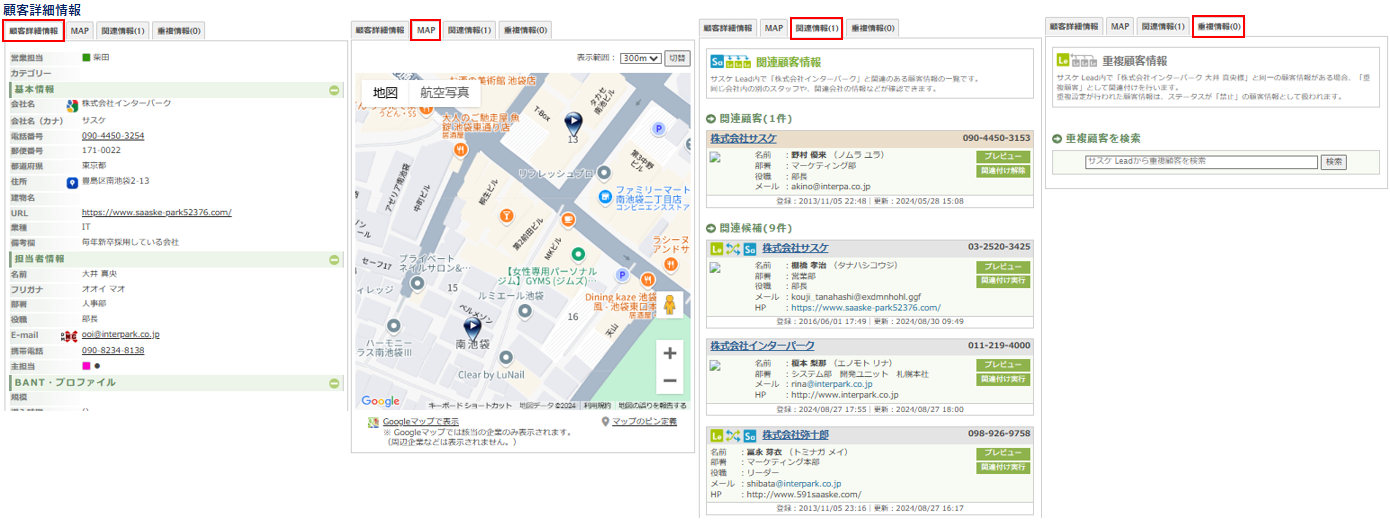Zoom out the map with minus button
Viewport: 1390px width, 525px height.
[670, 381]
